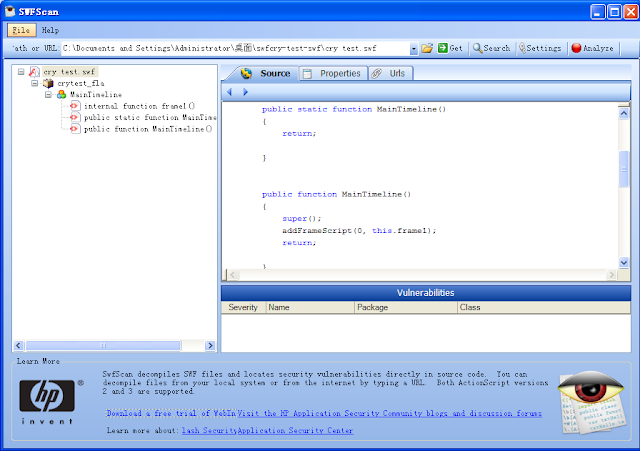This screenshot has height=451, width=640.
Task: Click method icon beside public function MainTimeline()
Action: [74, 129]
